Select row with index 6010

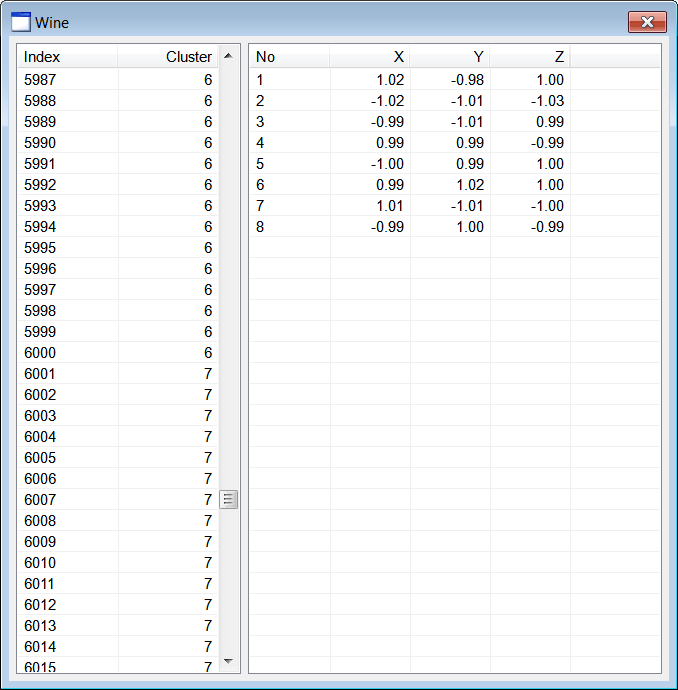click(118, 562)
